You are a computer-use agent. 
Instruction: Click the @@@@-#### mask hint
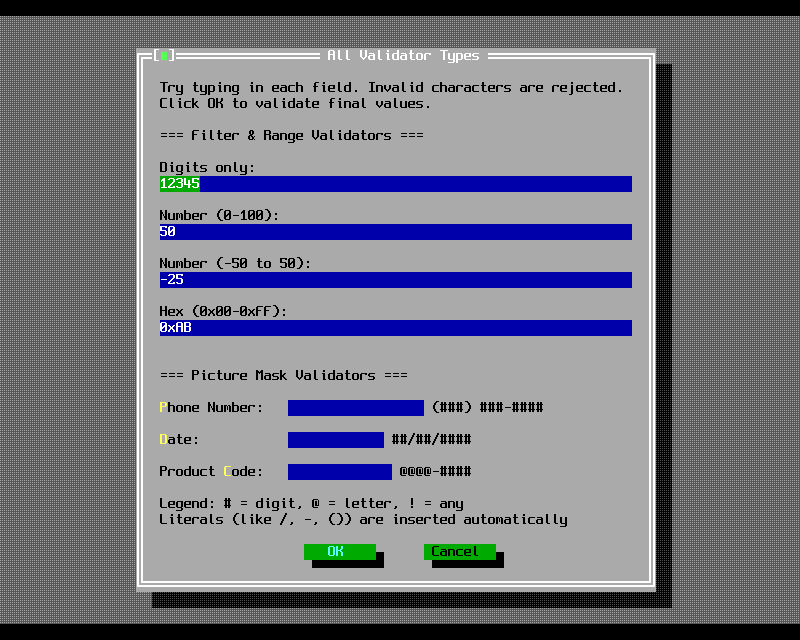point(436,472)
